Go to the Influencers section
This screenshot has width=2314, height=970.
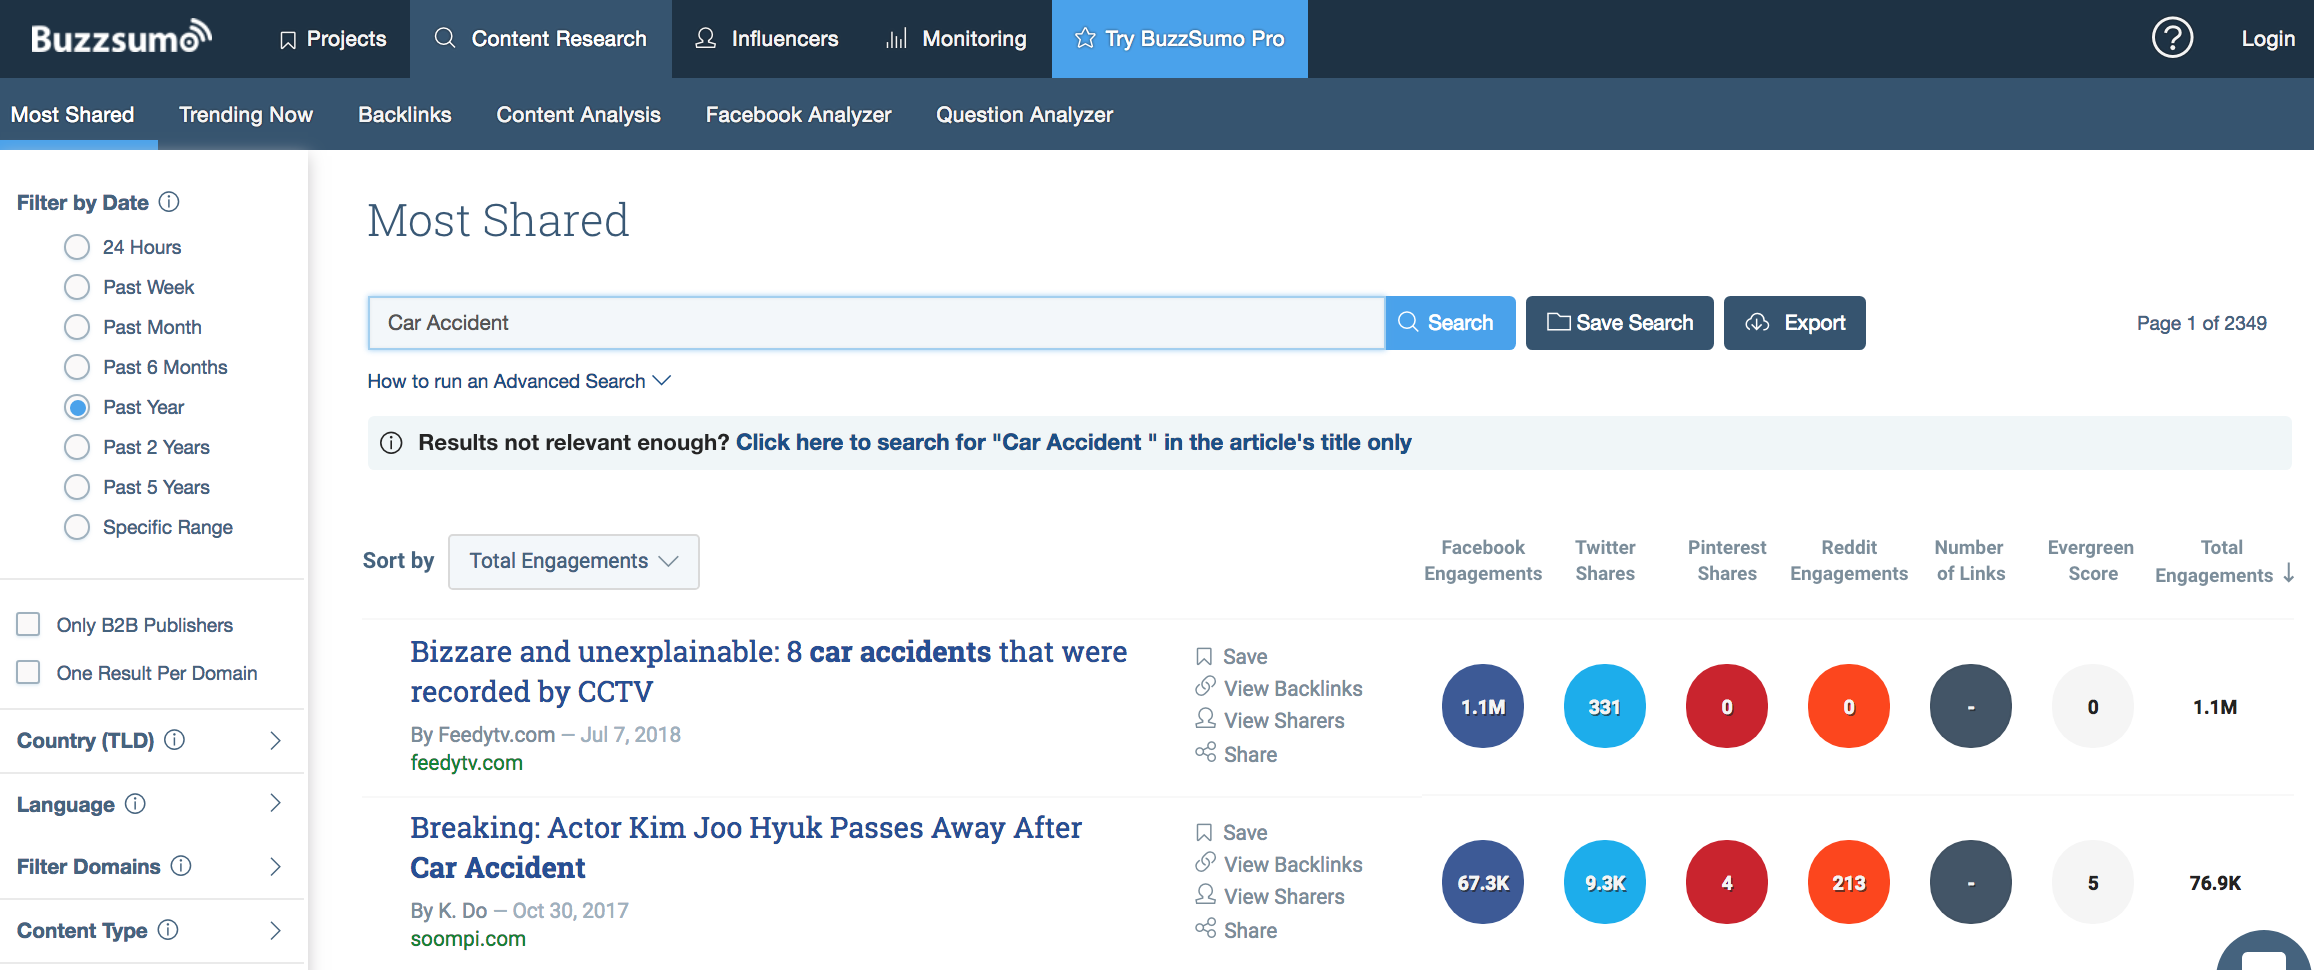767,39
